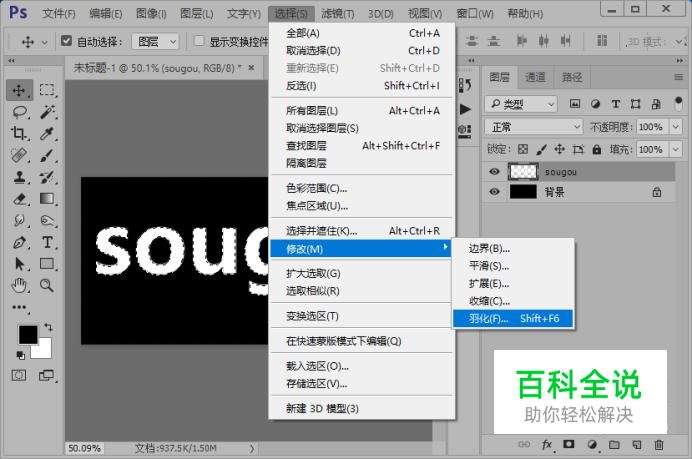Select the Gradient tool

click(x=47, y=199)
